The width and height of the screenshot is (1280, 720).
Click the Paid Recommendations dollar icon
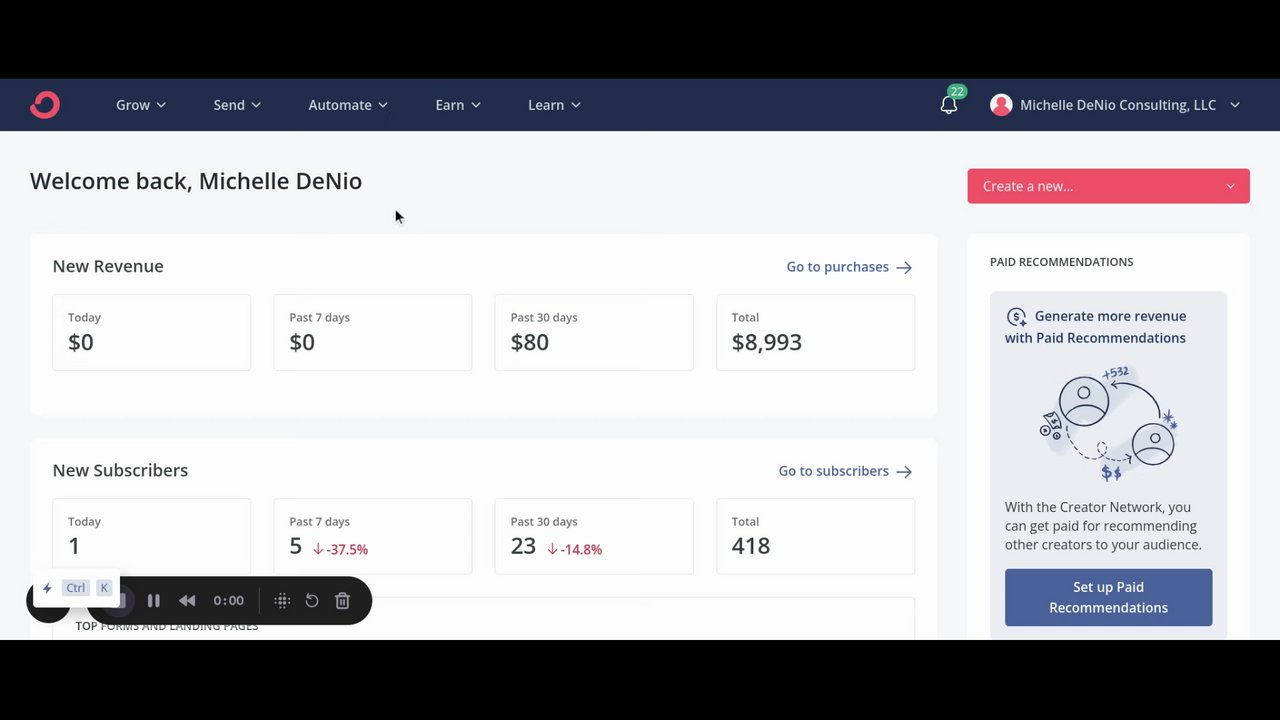click(1016, 317)
